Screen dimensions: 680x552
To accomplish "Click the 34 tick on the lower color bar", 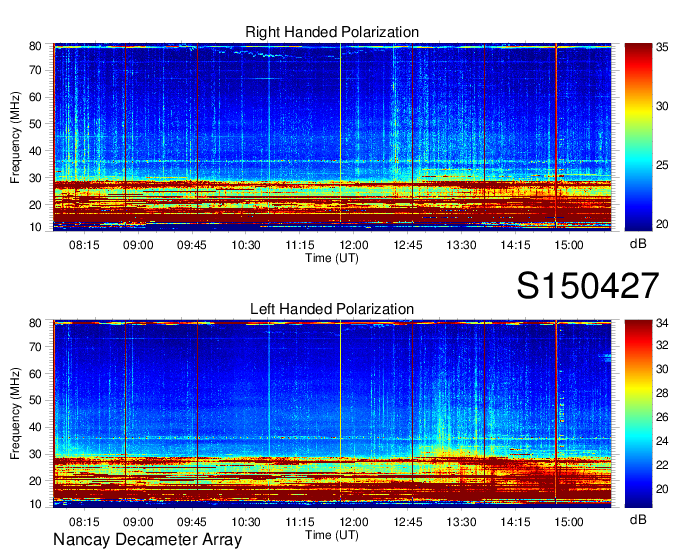I will [x=662, y=323].
